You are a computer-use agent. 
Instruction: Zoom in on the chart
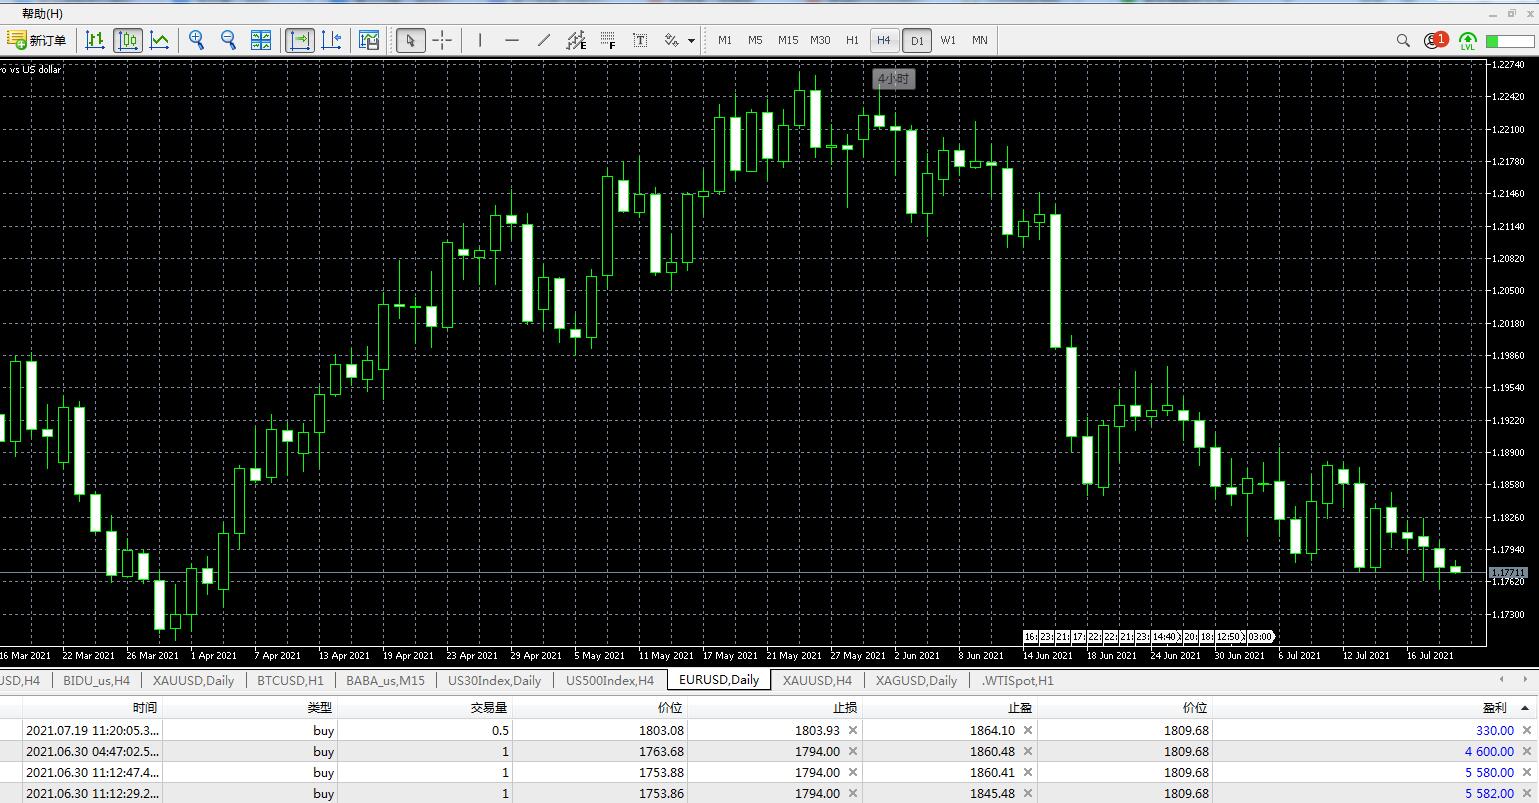197,40
